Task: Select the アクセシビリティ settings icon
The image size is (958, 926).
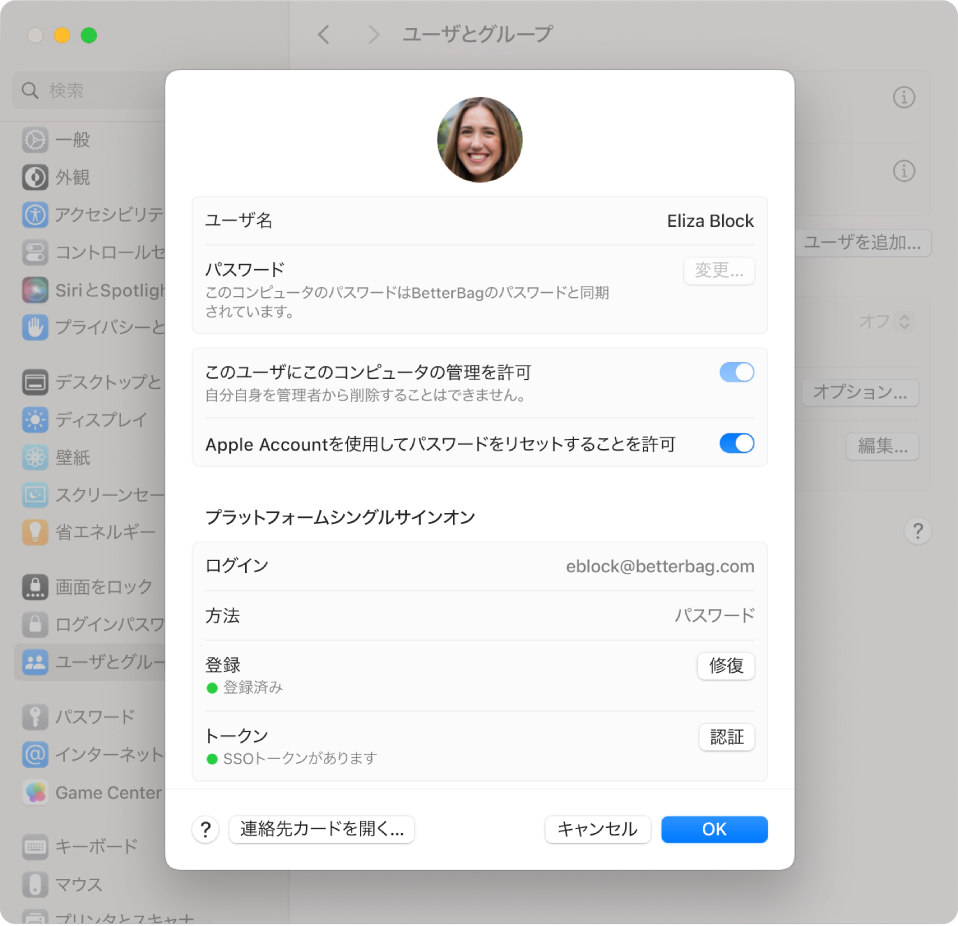Action: [x=33, y=214]
